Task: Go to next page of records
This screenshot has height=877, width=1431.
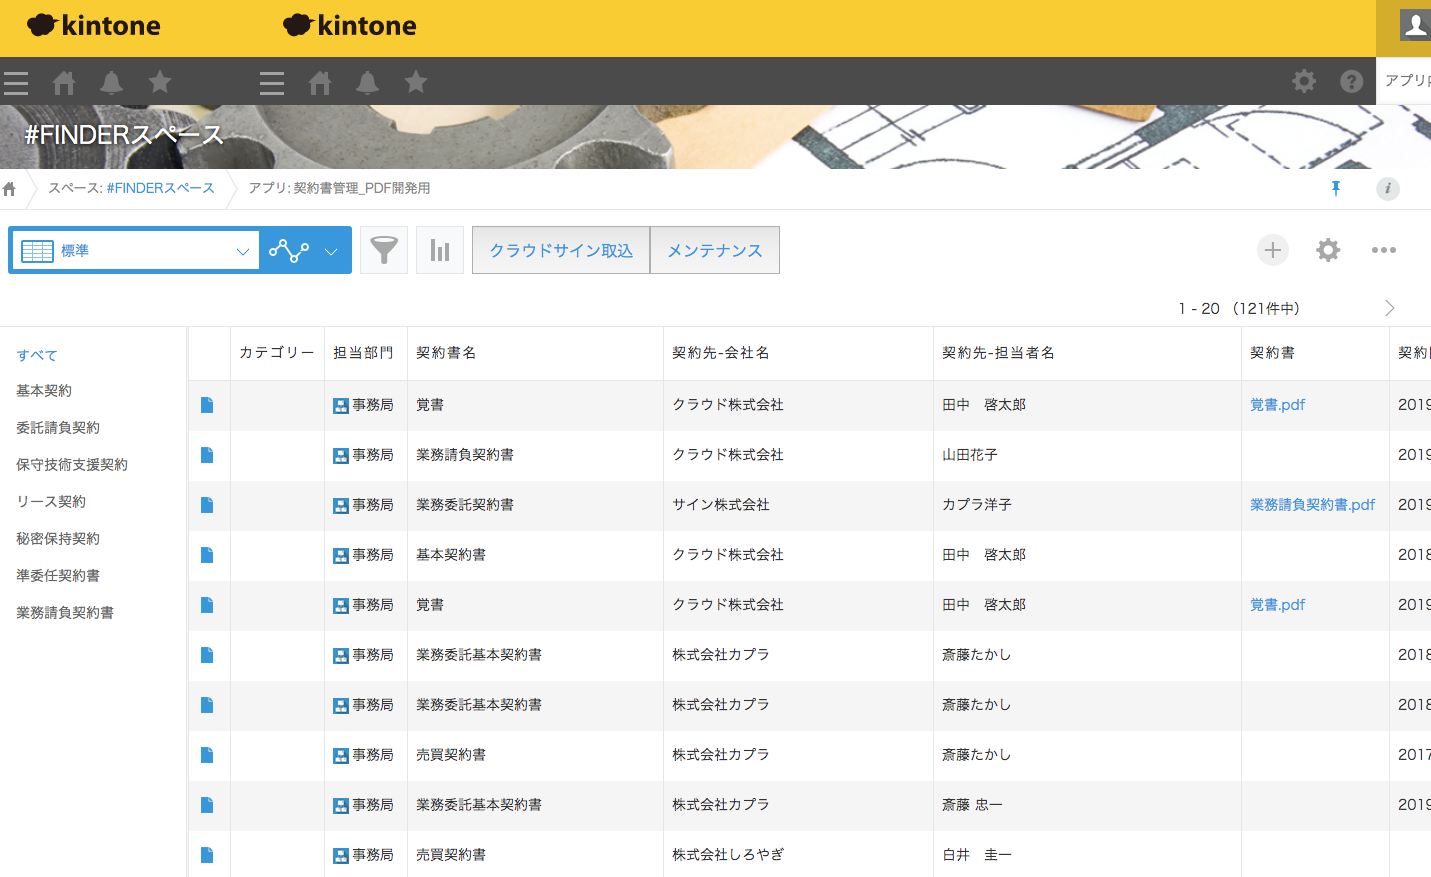Action: point(1389,308)
